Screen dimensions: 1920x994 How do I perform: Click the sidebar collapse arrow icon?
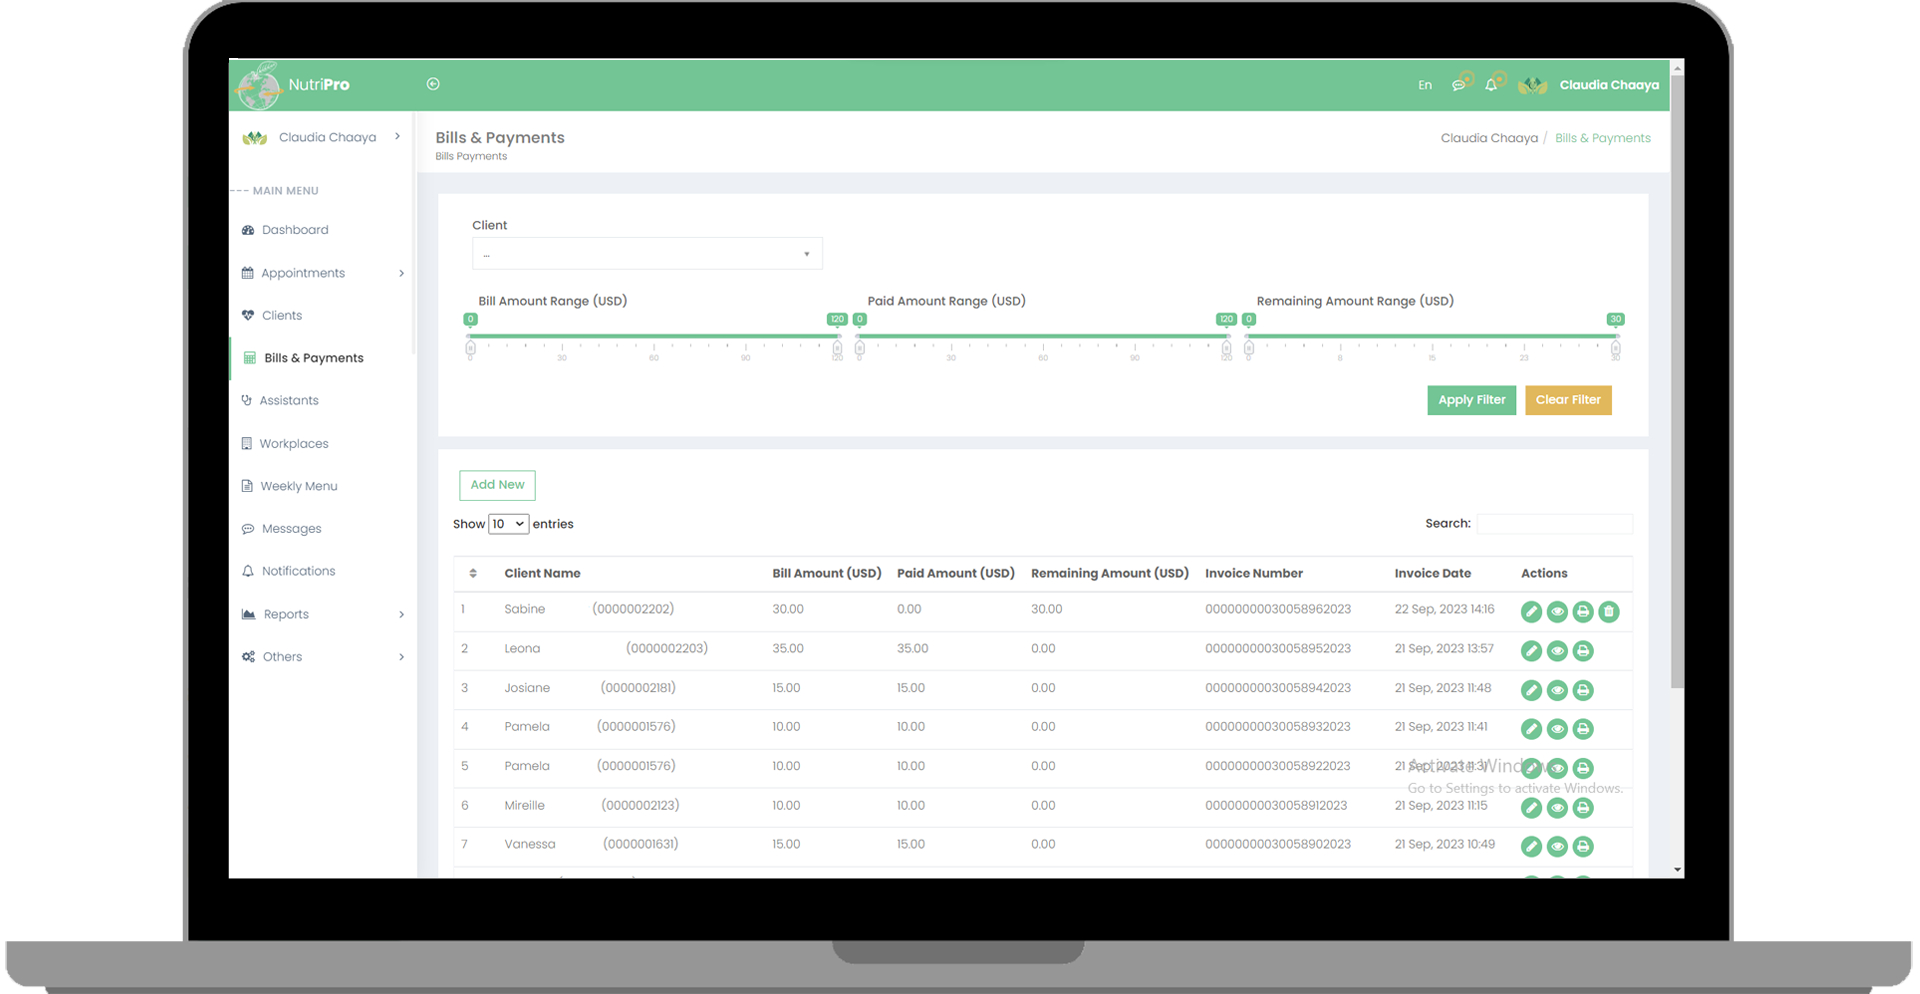click(x=433, y=84)
